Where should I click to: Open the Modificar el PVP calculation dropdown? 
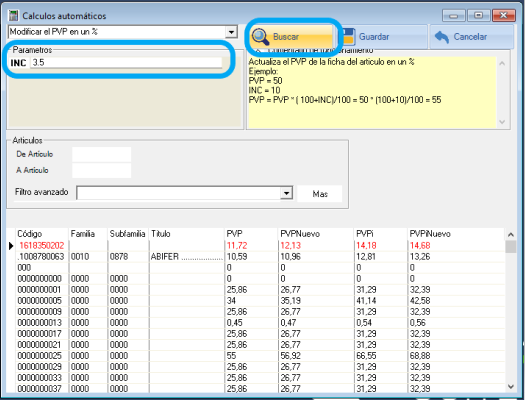click(x=231, y=32)
